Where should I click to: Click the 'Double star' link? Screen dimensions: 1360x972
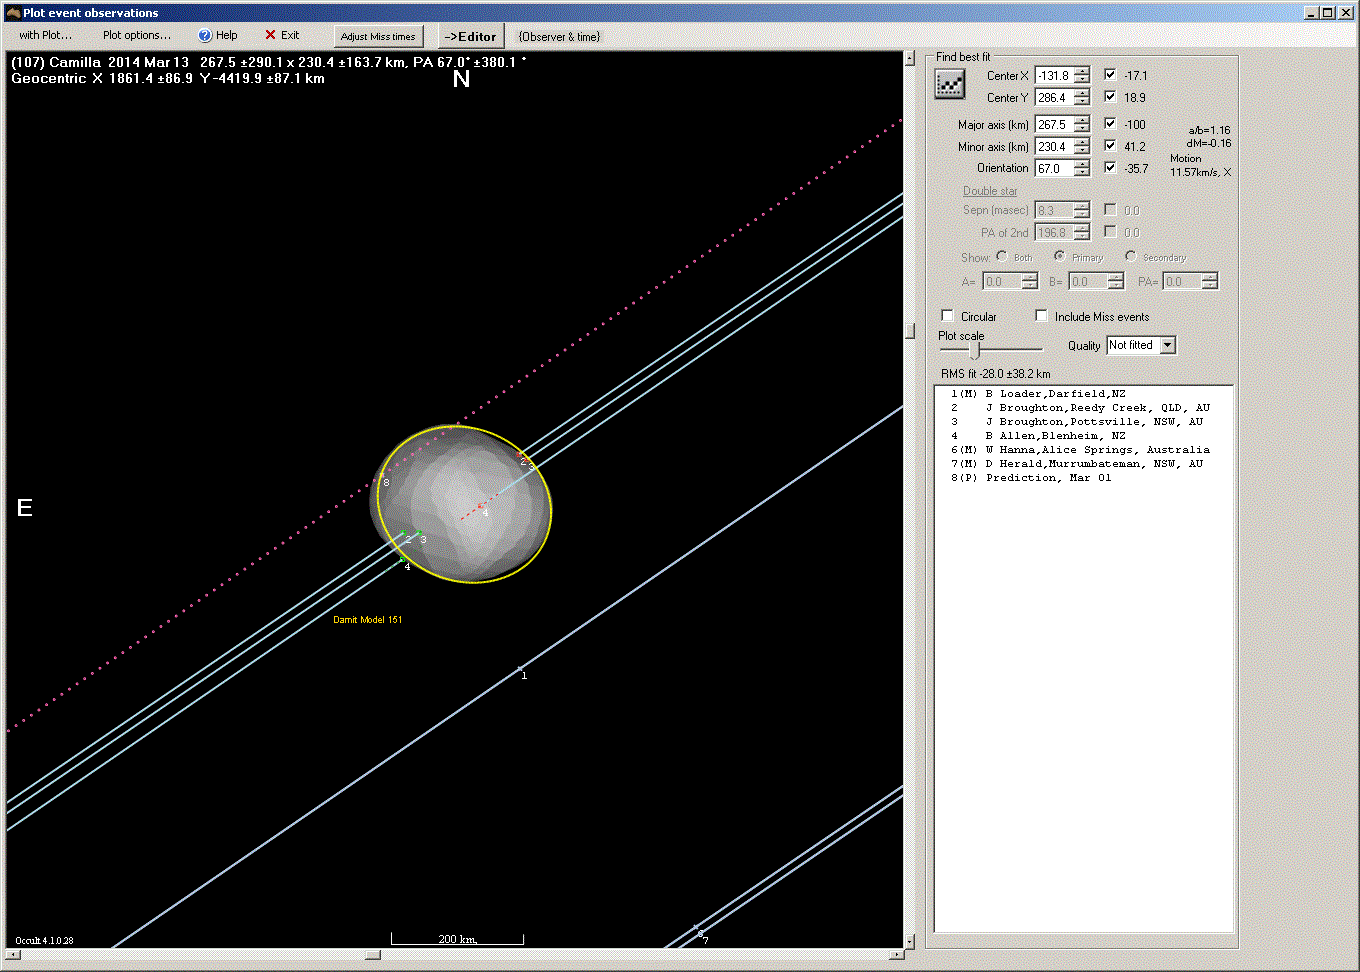990,191
